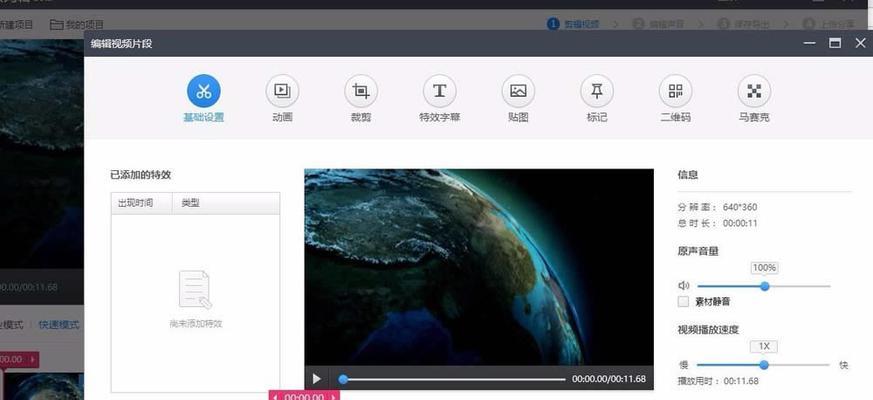Open the 特效字幕 text effects tool
This screenshot has width=873, height=400.
pyautogui.click(x=439, y=91)
